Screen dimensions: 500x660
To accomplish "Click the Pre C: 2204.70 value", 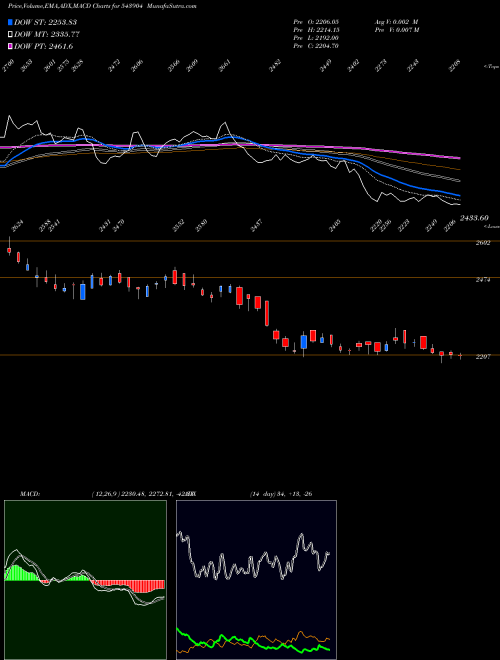I will tap(316, 46).
